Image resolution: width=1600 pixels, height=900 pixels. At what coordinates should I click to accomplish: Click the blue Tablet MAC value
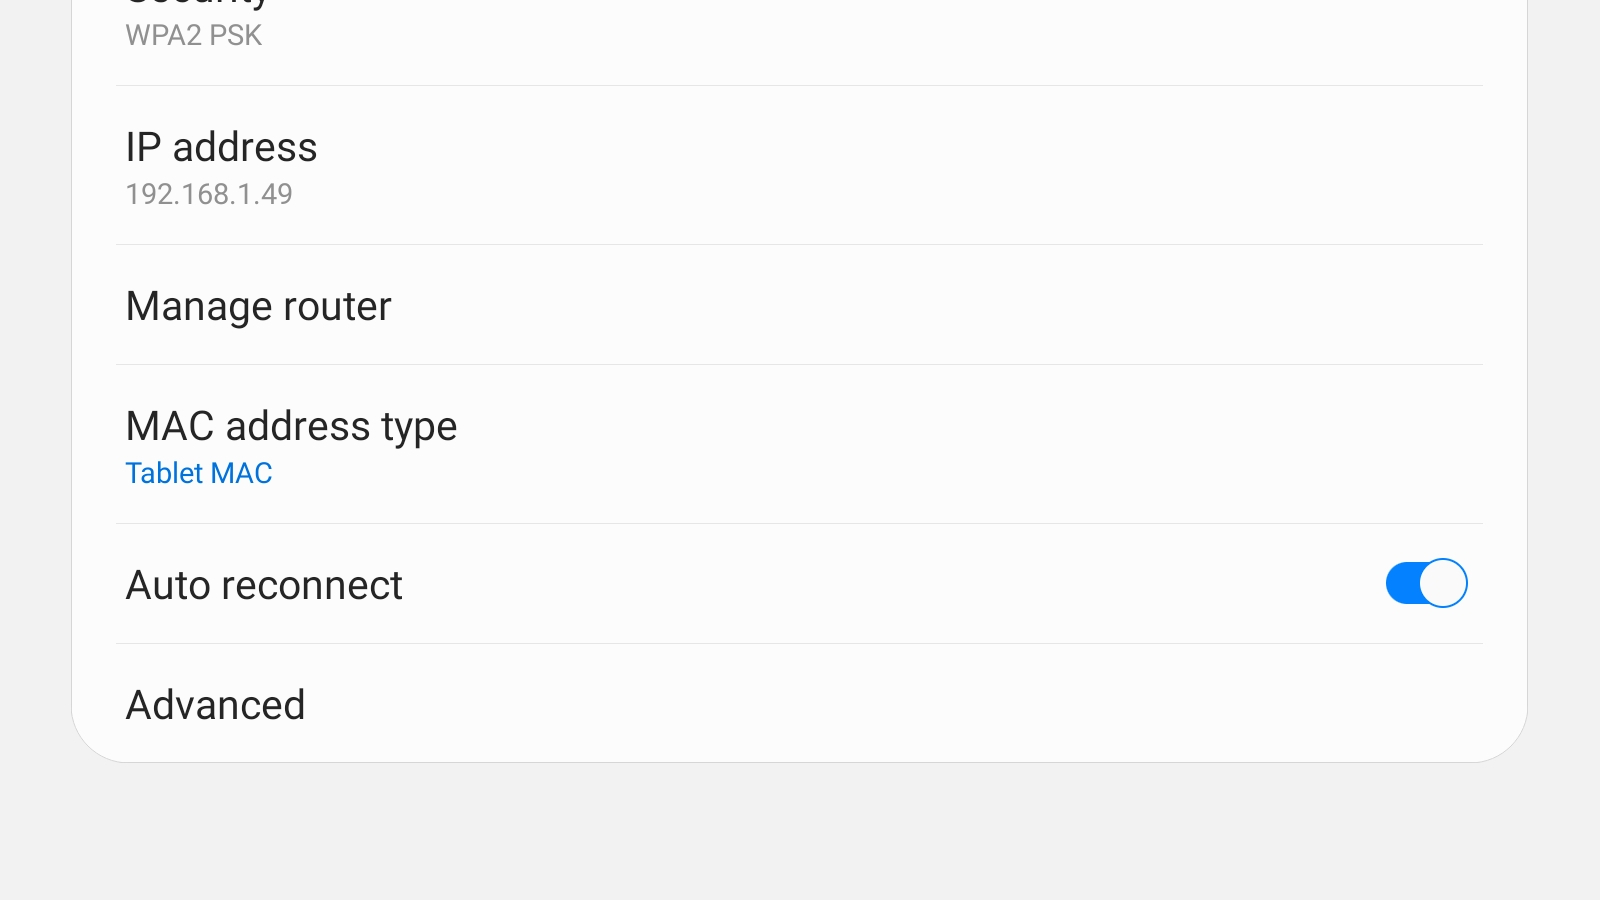[x=199, y=473]
